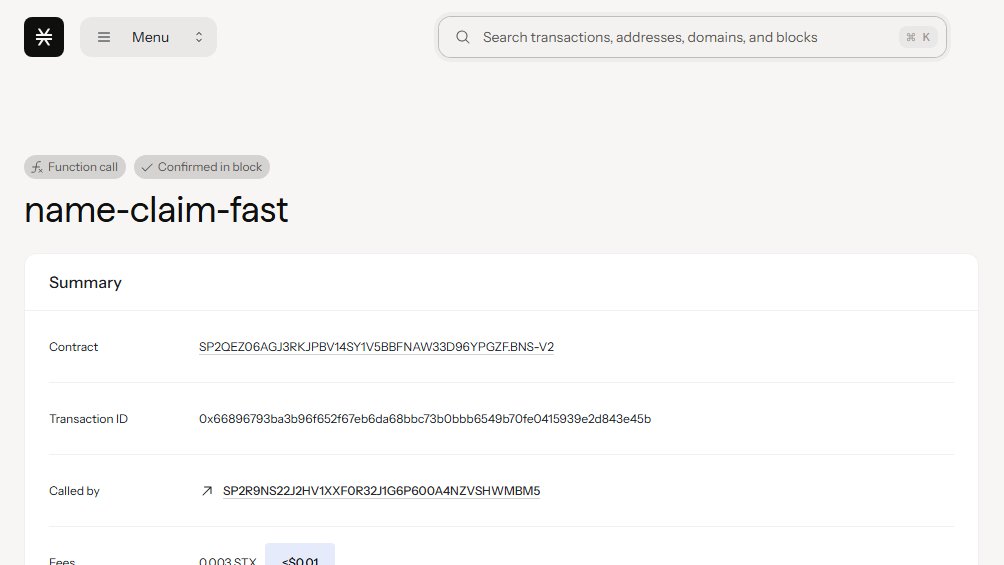Click the Transaction ID row label
Image resolution: width=1004 pixels, height=565 pixels.
88,419
